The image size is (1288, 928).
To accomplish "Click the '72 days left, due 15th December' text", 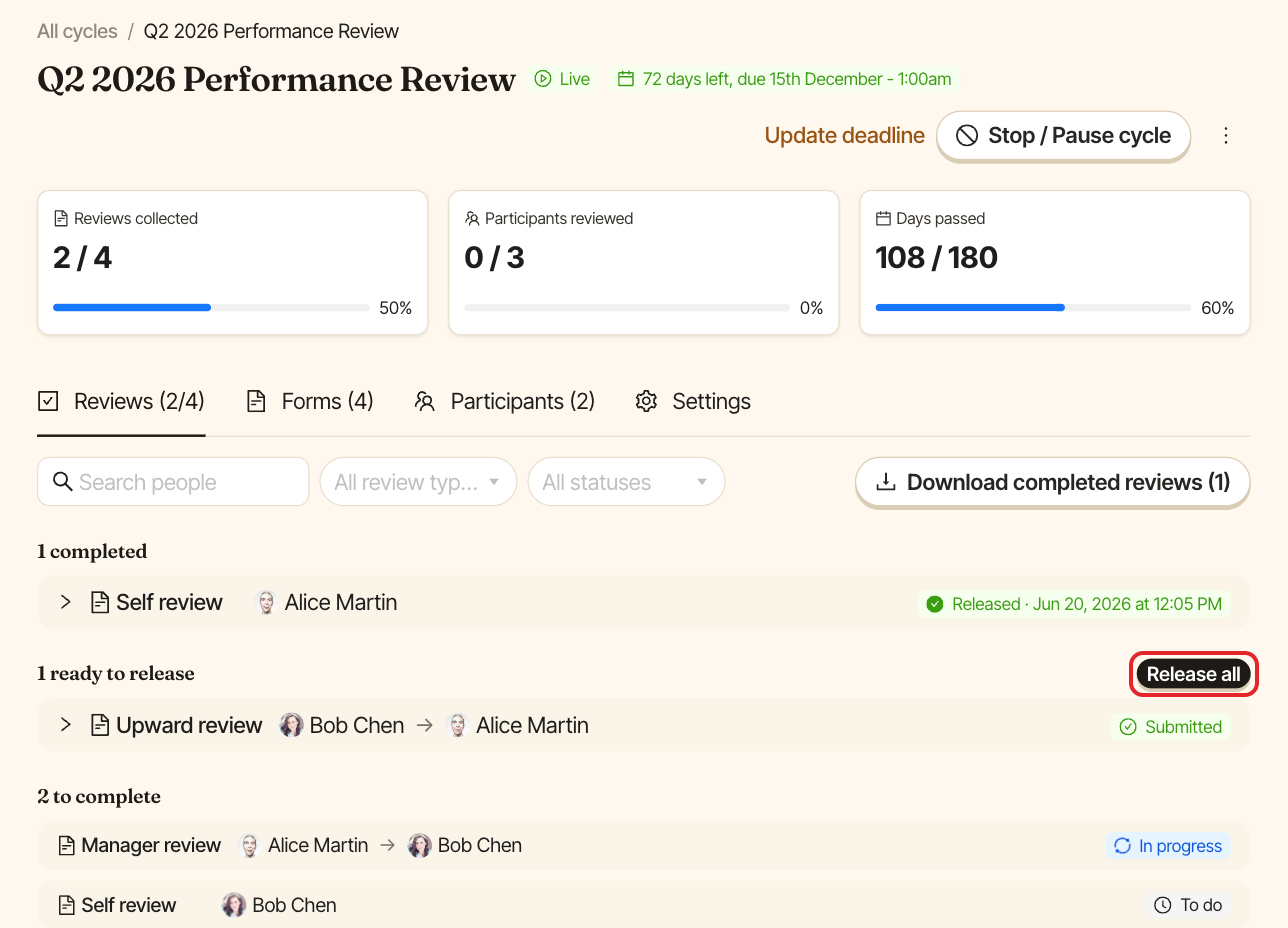I will pos(797,79).
